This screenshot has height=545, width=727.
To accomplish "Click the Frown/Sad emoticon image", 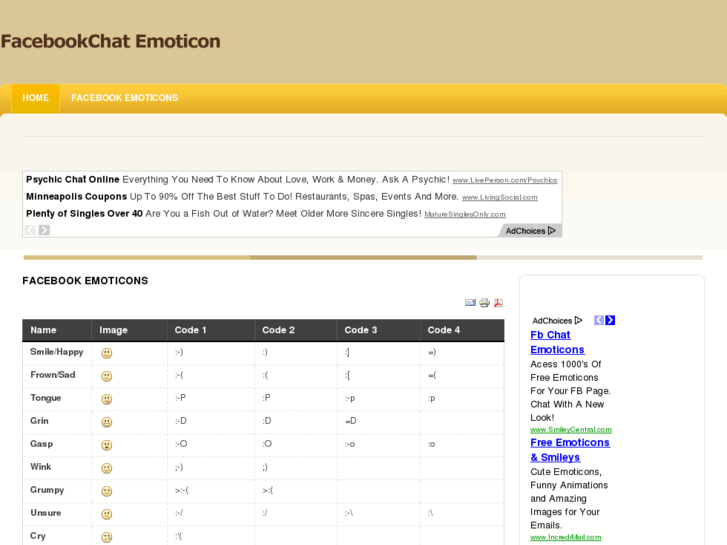I will (x=107, y=376).
